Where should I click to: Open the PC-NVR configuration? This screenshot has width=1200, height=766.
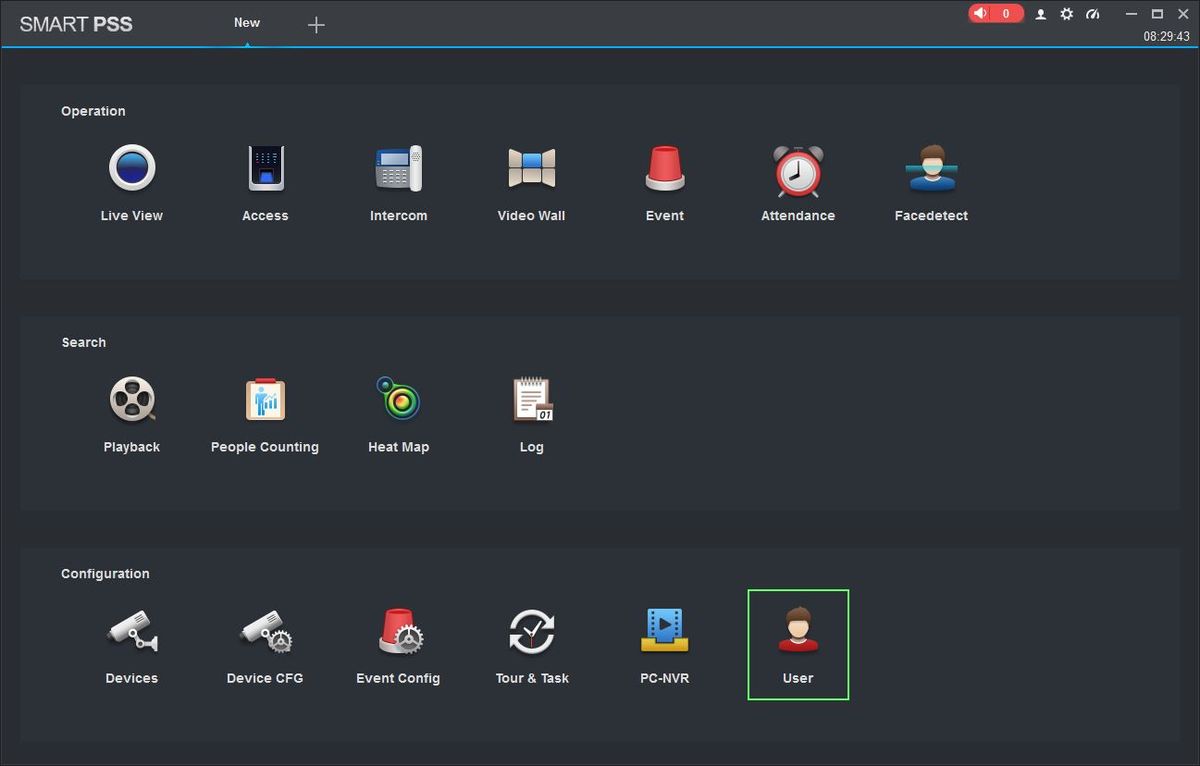pos(664,632)
